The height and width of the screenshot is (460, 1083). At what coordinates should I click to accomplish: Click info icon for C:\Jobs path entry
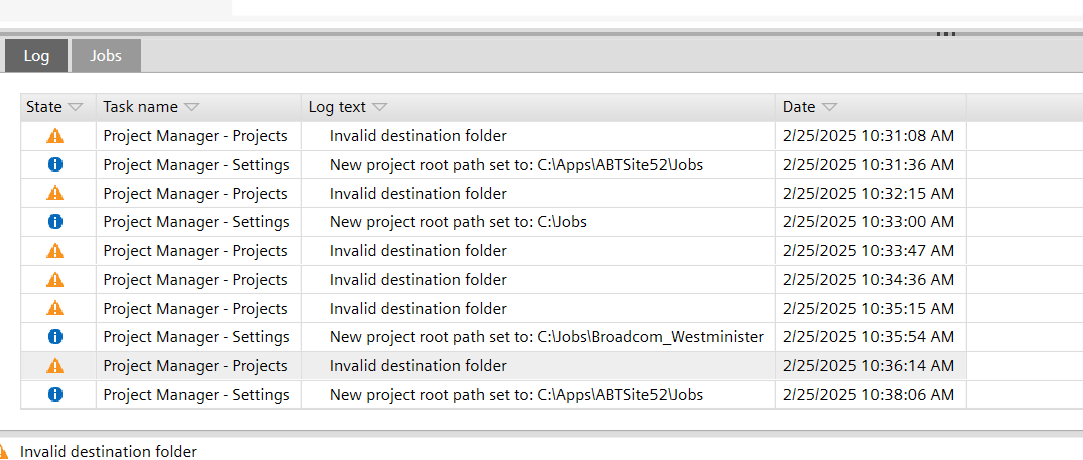pyautogui.click(x=55, y=222)
